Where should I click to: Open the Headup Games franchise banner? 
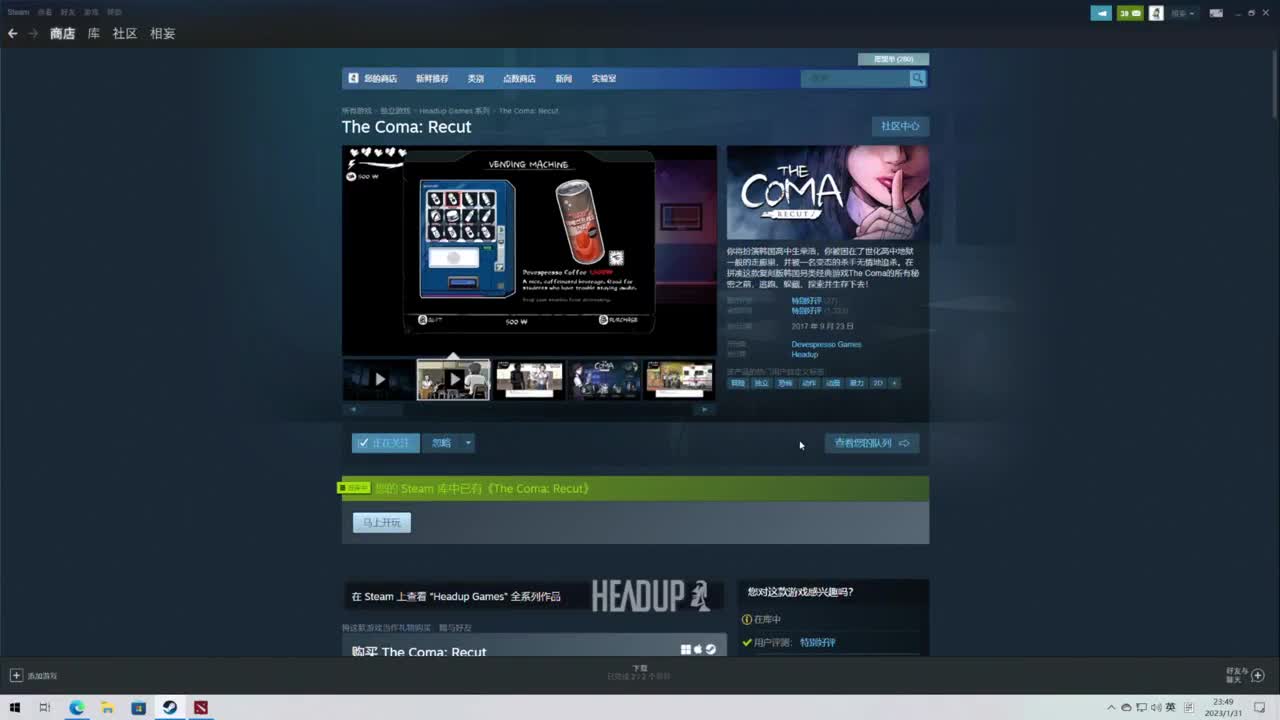[x=535, y=596]
